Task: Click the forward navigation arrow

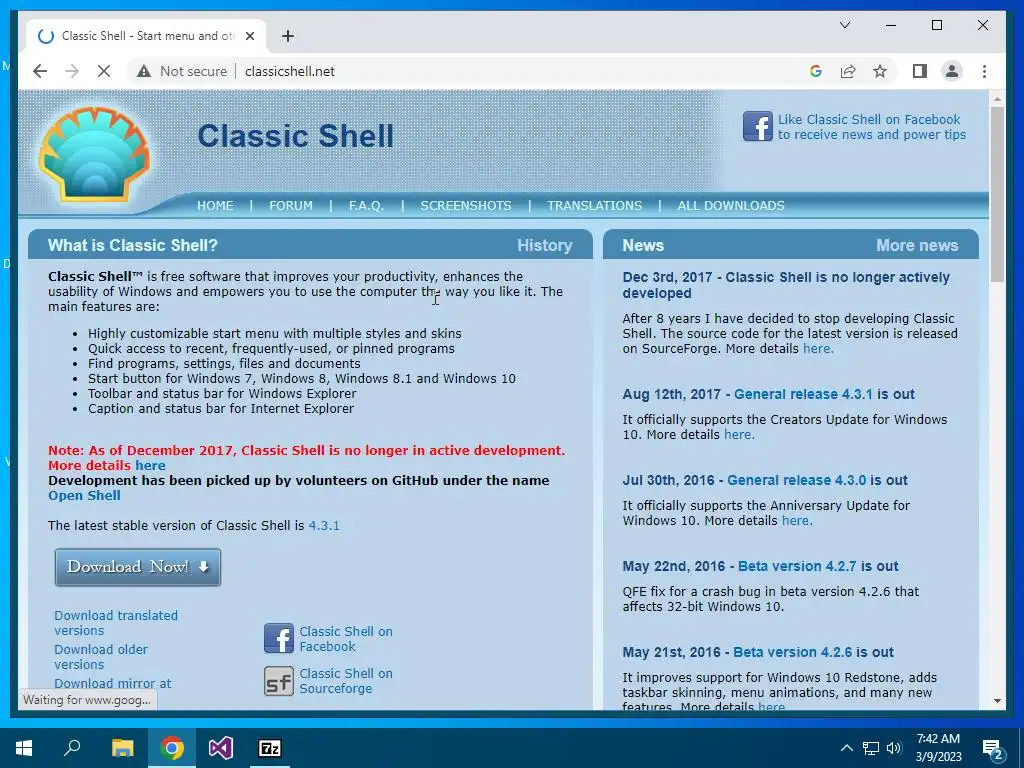Action: [x=72, y=71]
